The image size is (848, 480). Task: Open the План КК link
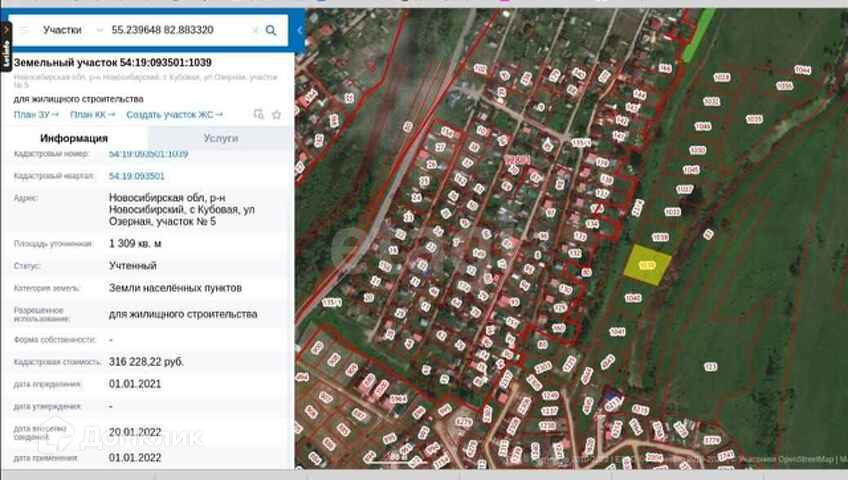92,115
